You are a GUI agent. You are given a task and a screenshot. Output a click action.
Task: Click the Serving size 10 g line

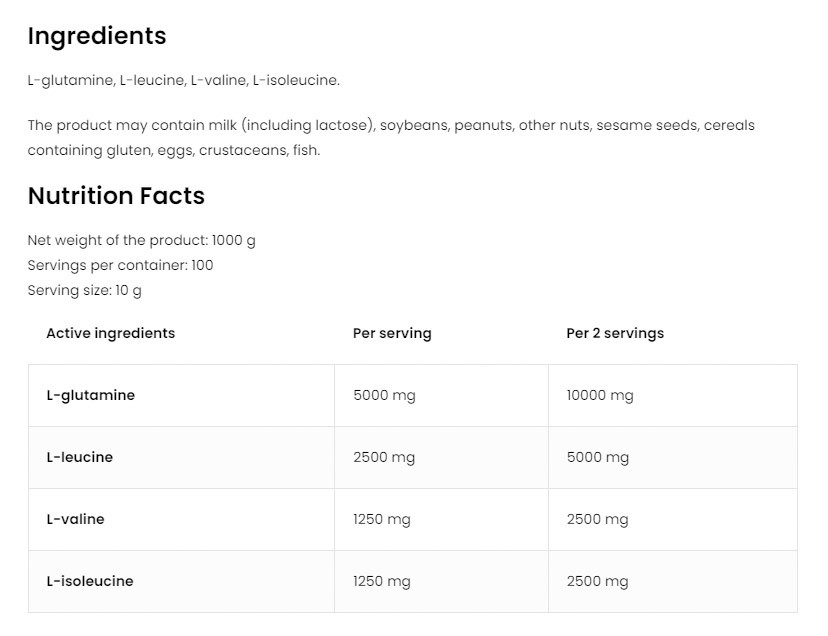coord(85,290)
